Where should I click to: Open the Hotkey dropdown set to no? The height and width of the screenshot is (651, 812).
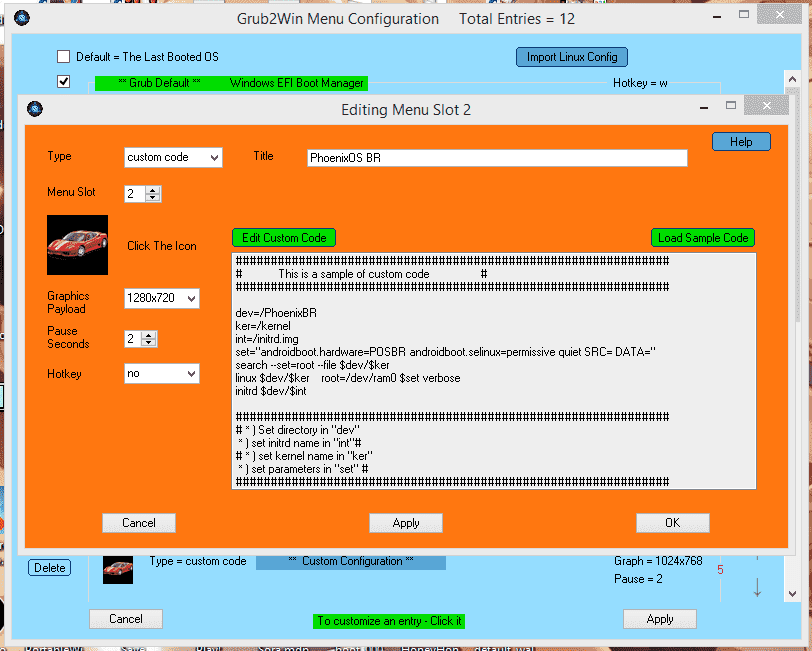coord(162,373)
